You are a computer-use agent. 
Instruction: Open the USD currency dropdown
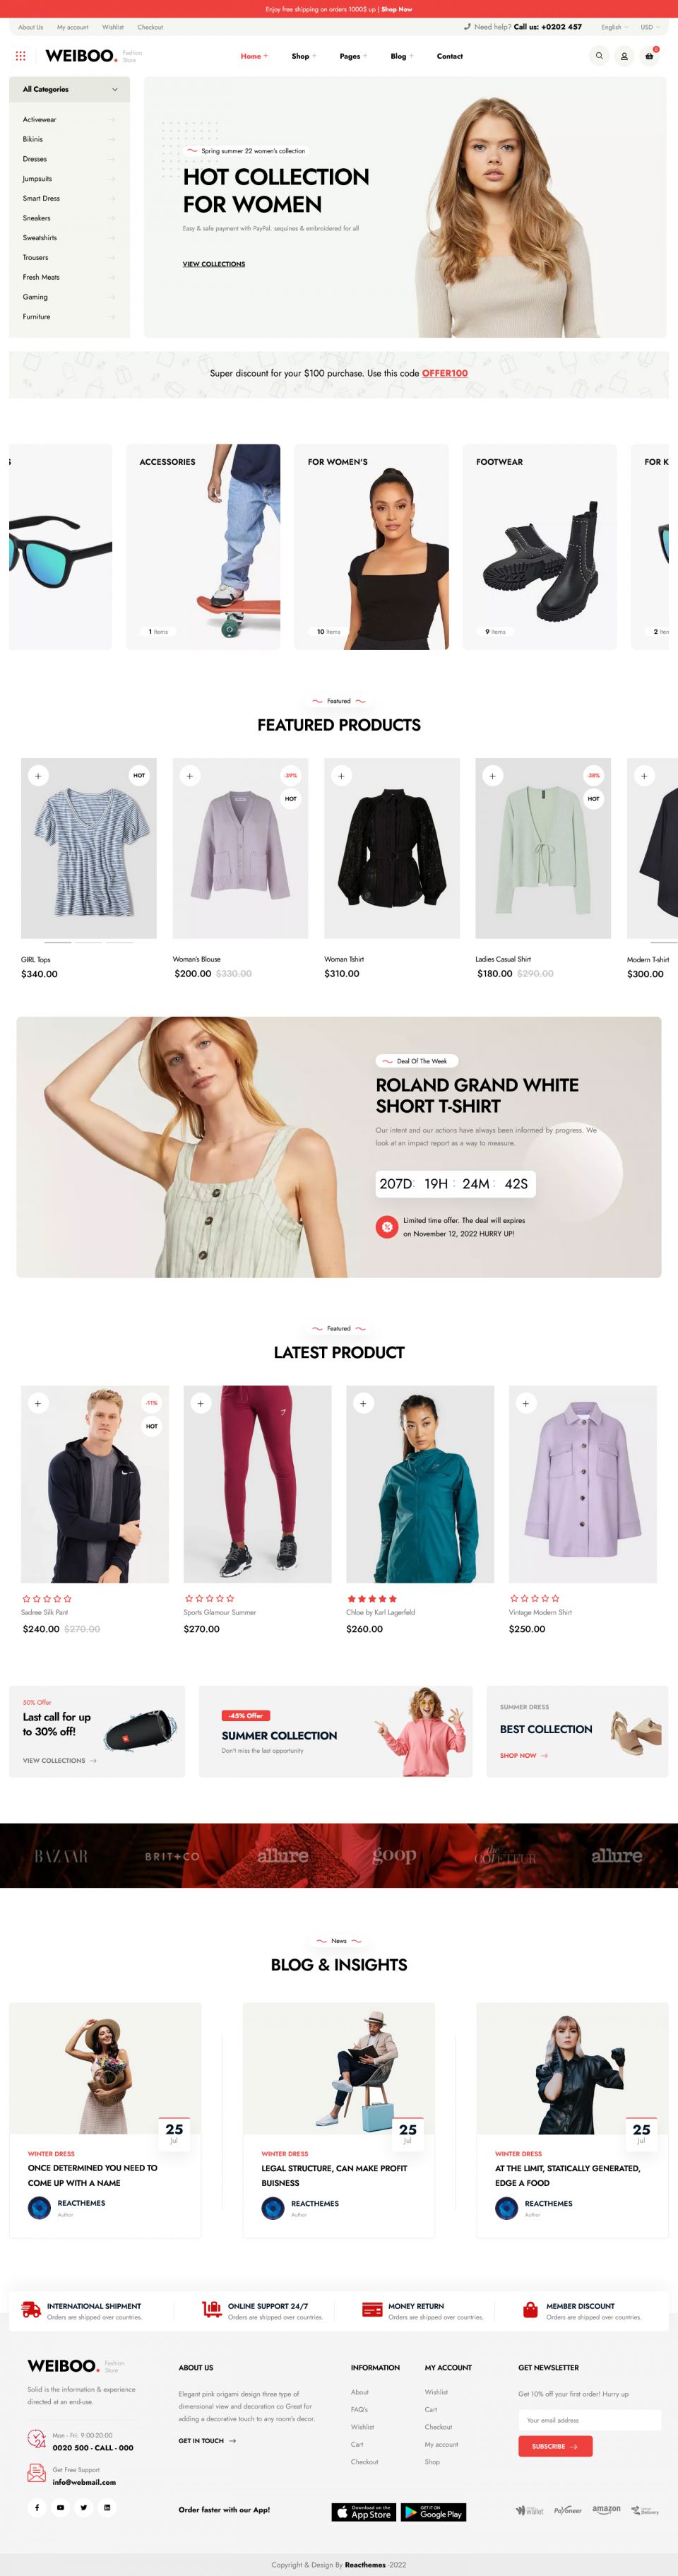650,27
